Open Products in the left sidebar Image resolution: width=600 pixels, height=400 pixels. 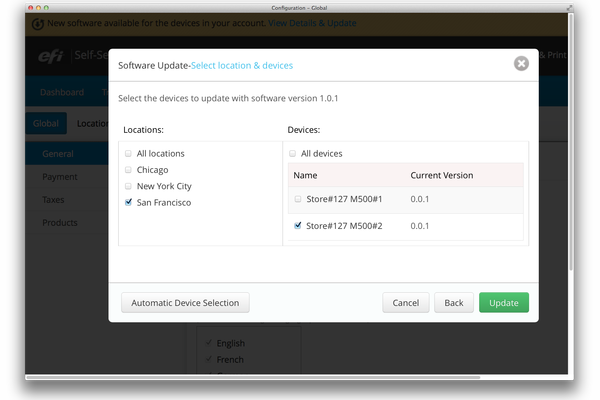(60, 222)
